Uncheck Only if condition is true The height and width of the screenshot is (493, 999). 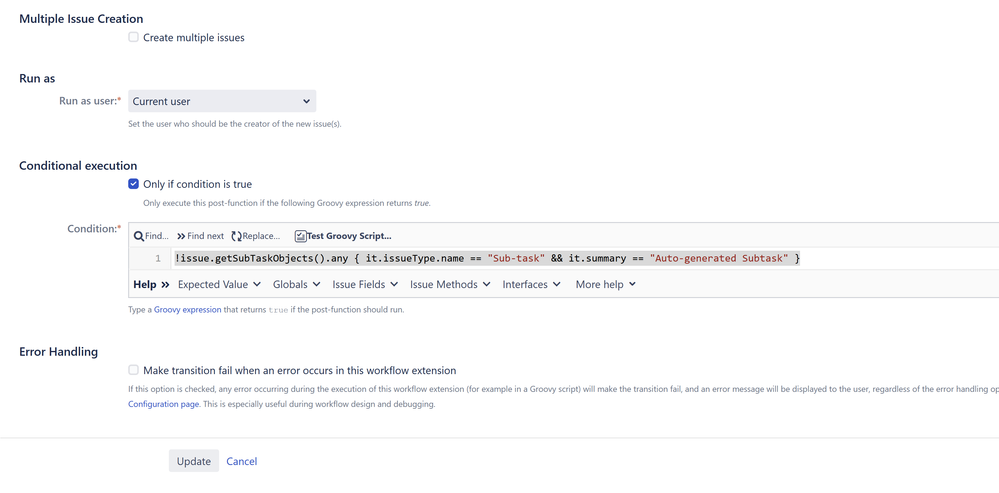tap(133, 184)
